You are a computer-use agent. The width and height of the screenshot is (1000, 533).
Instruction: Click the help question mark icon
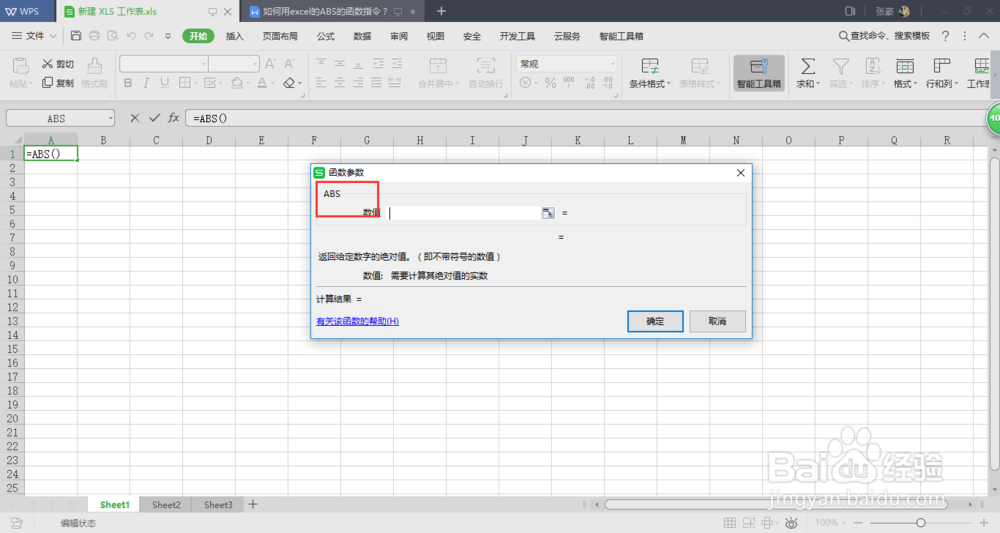[946, 36]
